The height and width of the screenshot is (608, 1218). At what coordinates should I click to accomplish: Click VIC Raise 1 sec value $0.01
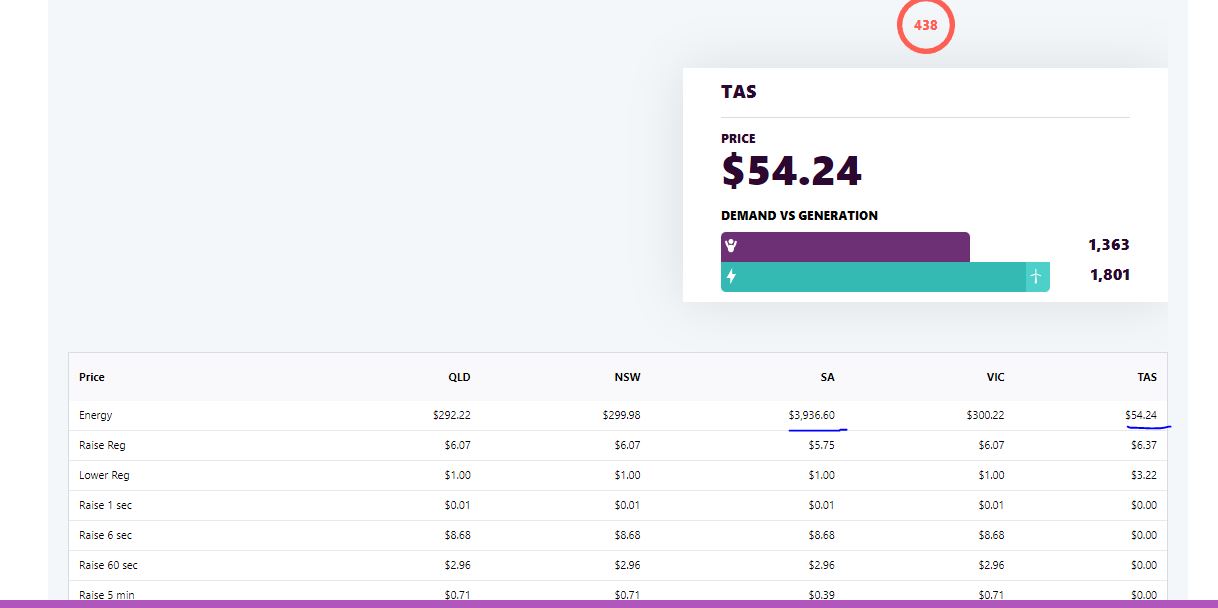click(x=992, y=505)
